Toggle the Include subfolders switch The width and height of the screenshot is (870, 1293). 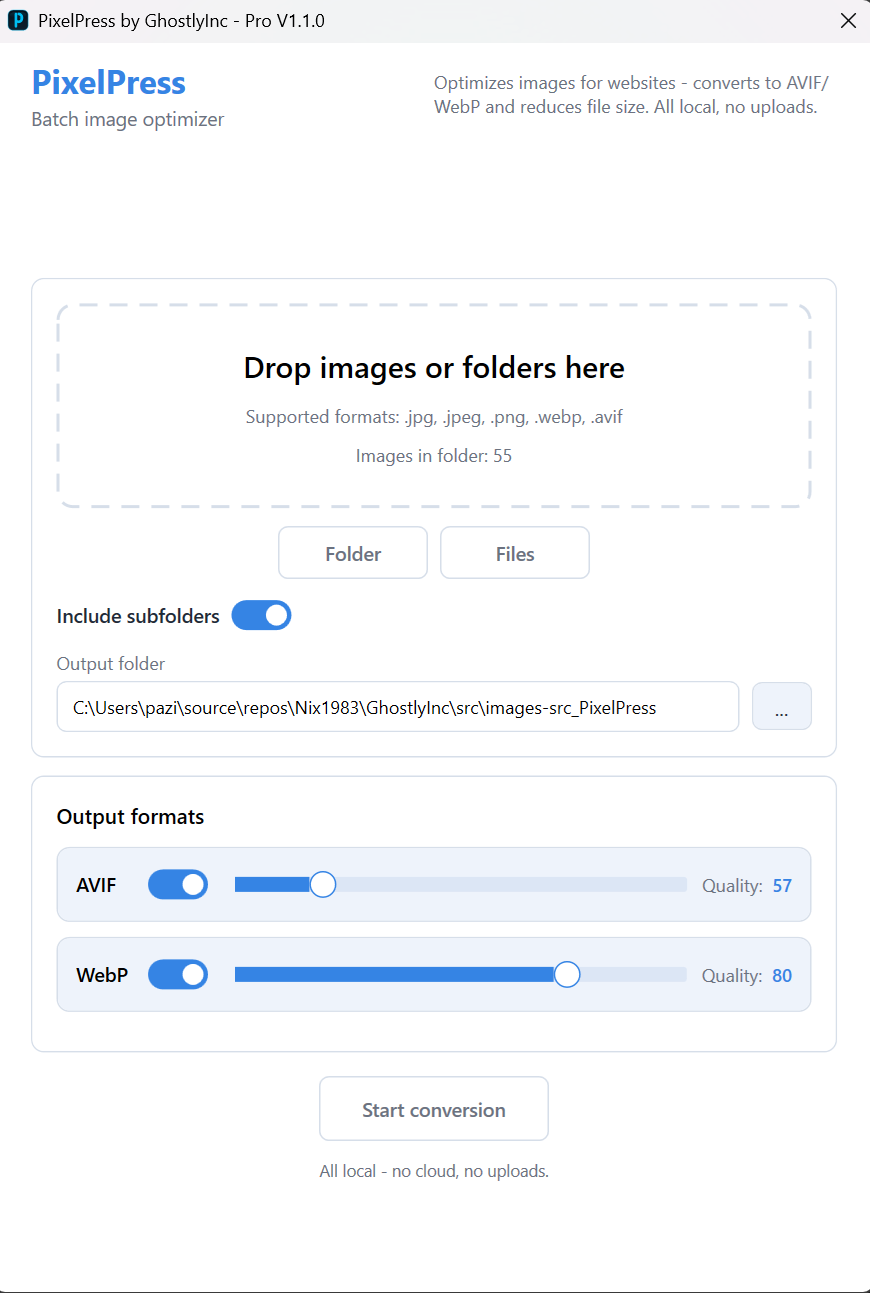pyautogui.click(x=261, y=615)
